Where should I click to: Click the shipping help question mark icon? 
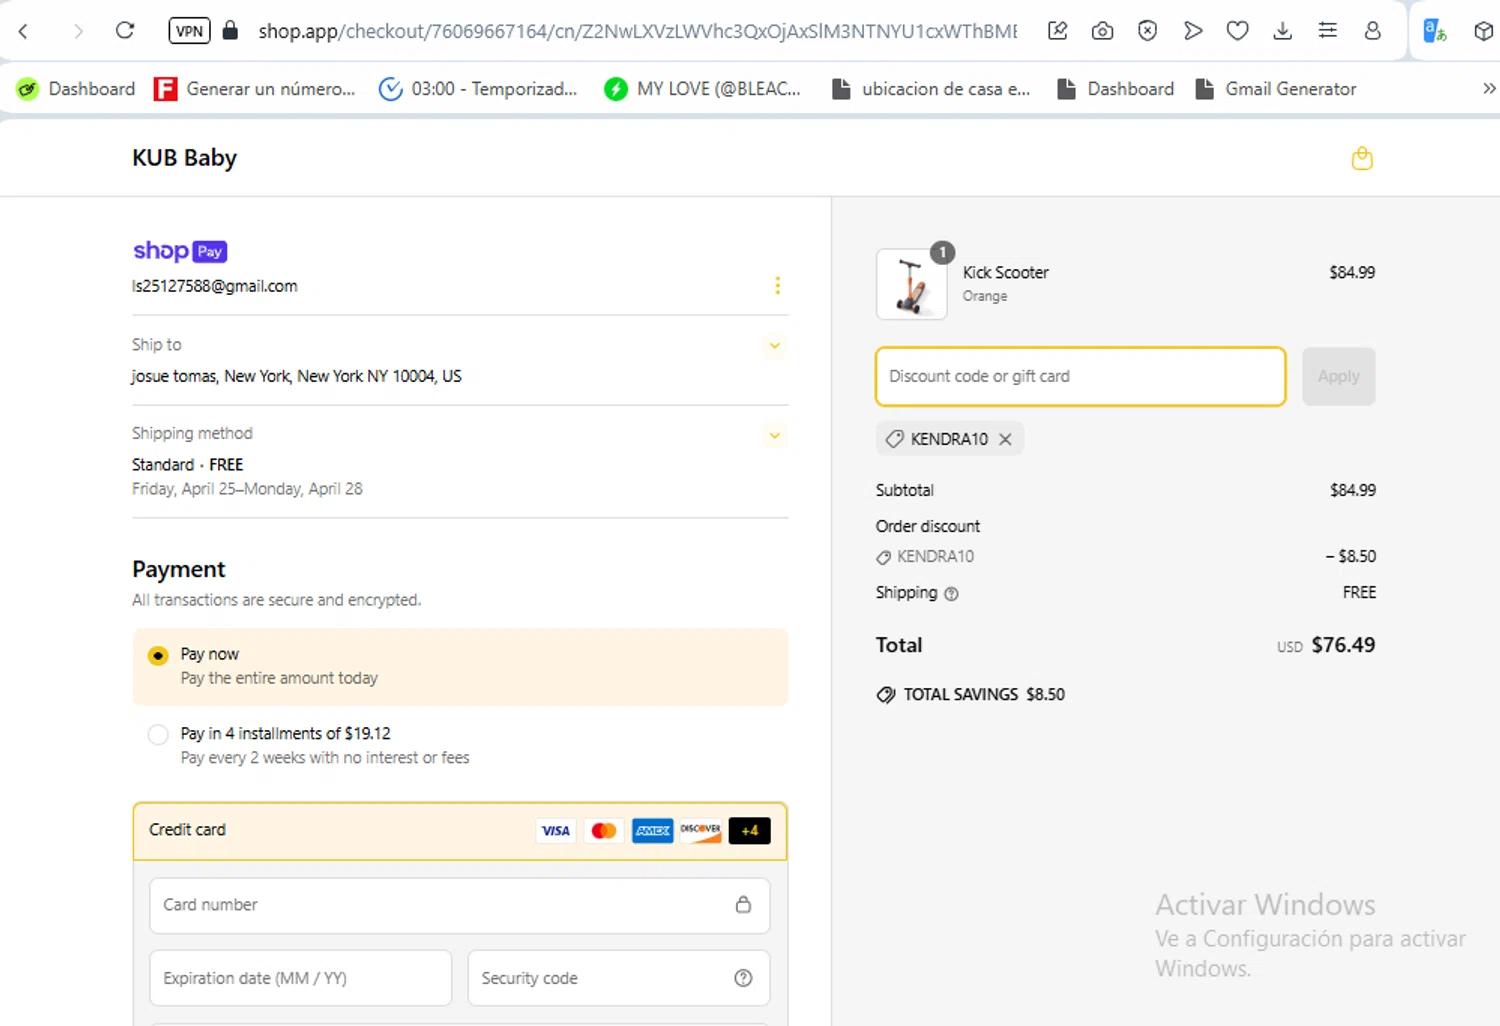point(951,593)
